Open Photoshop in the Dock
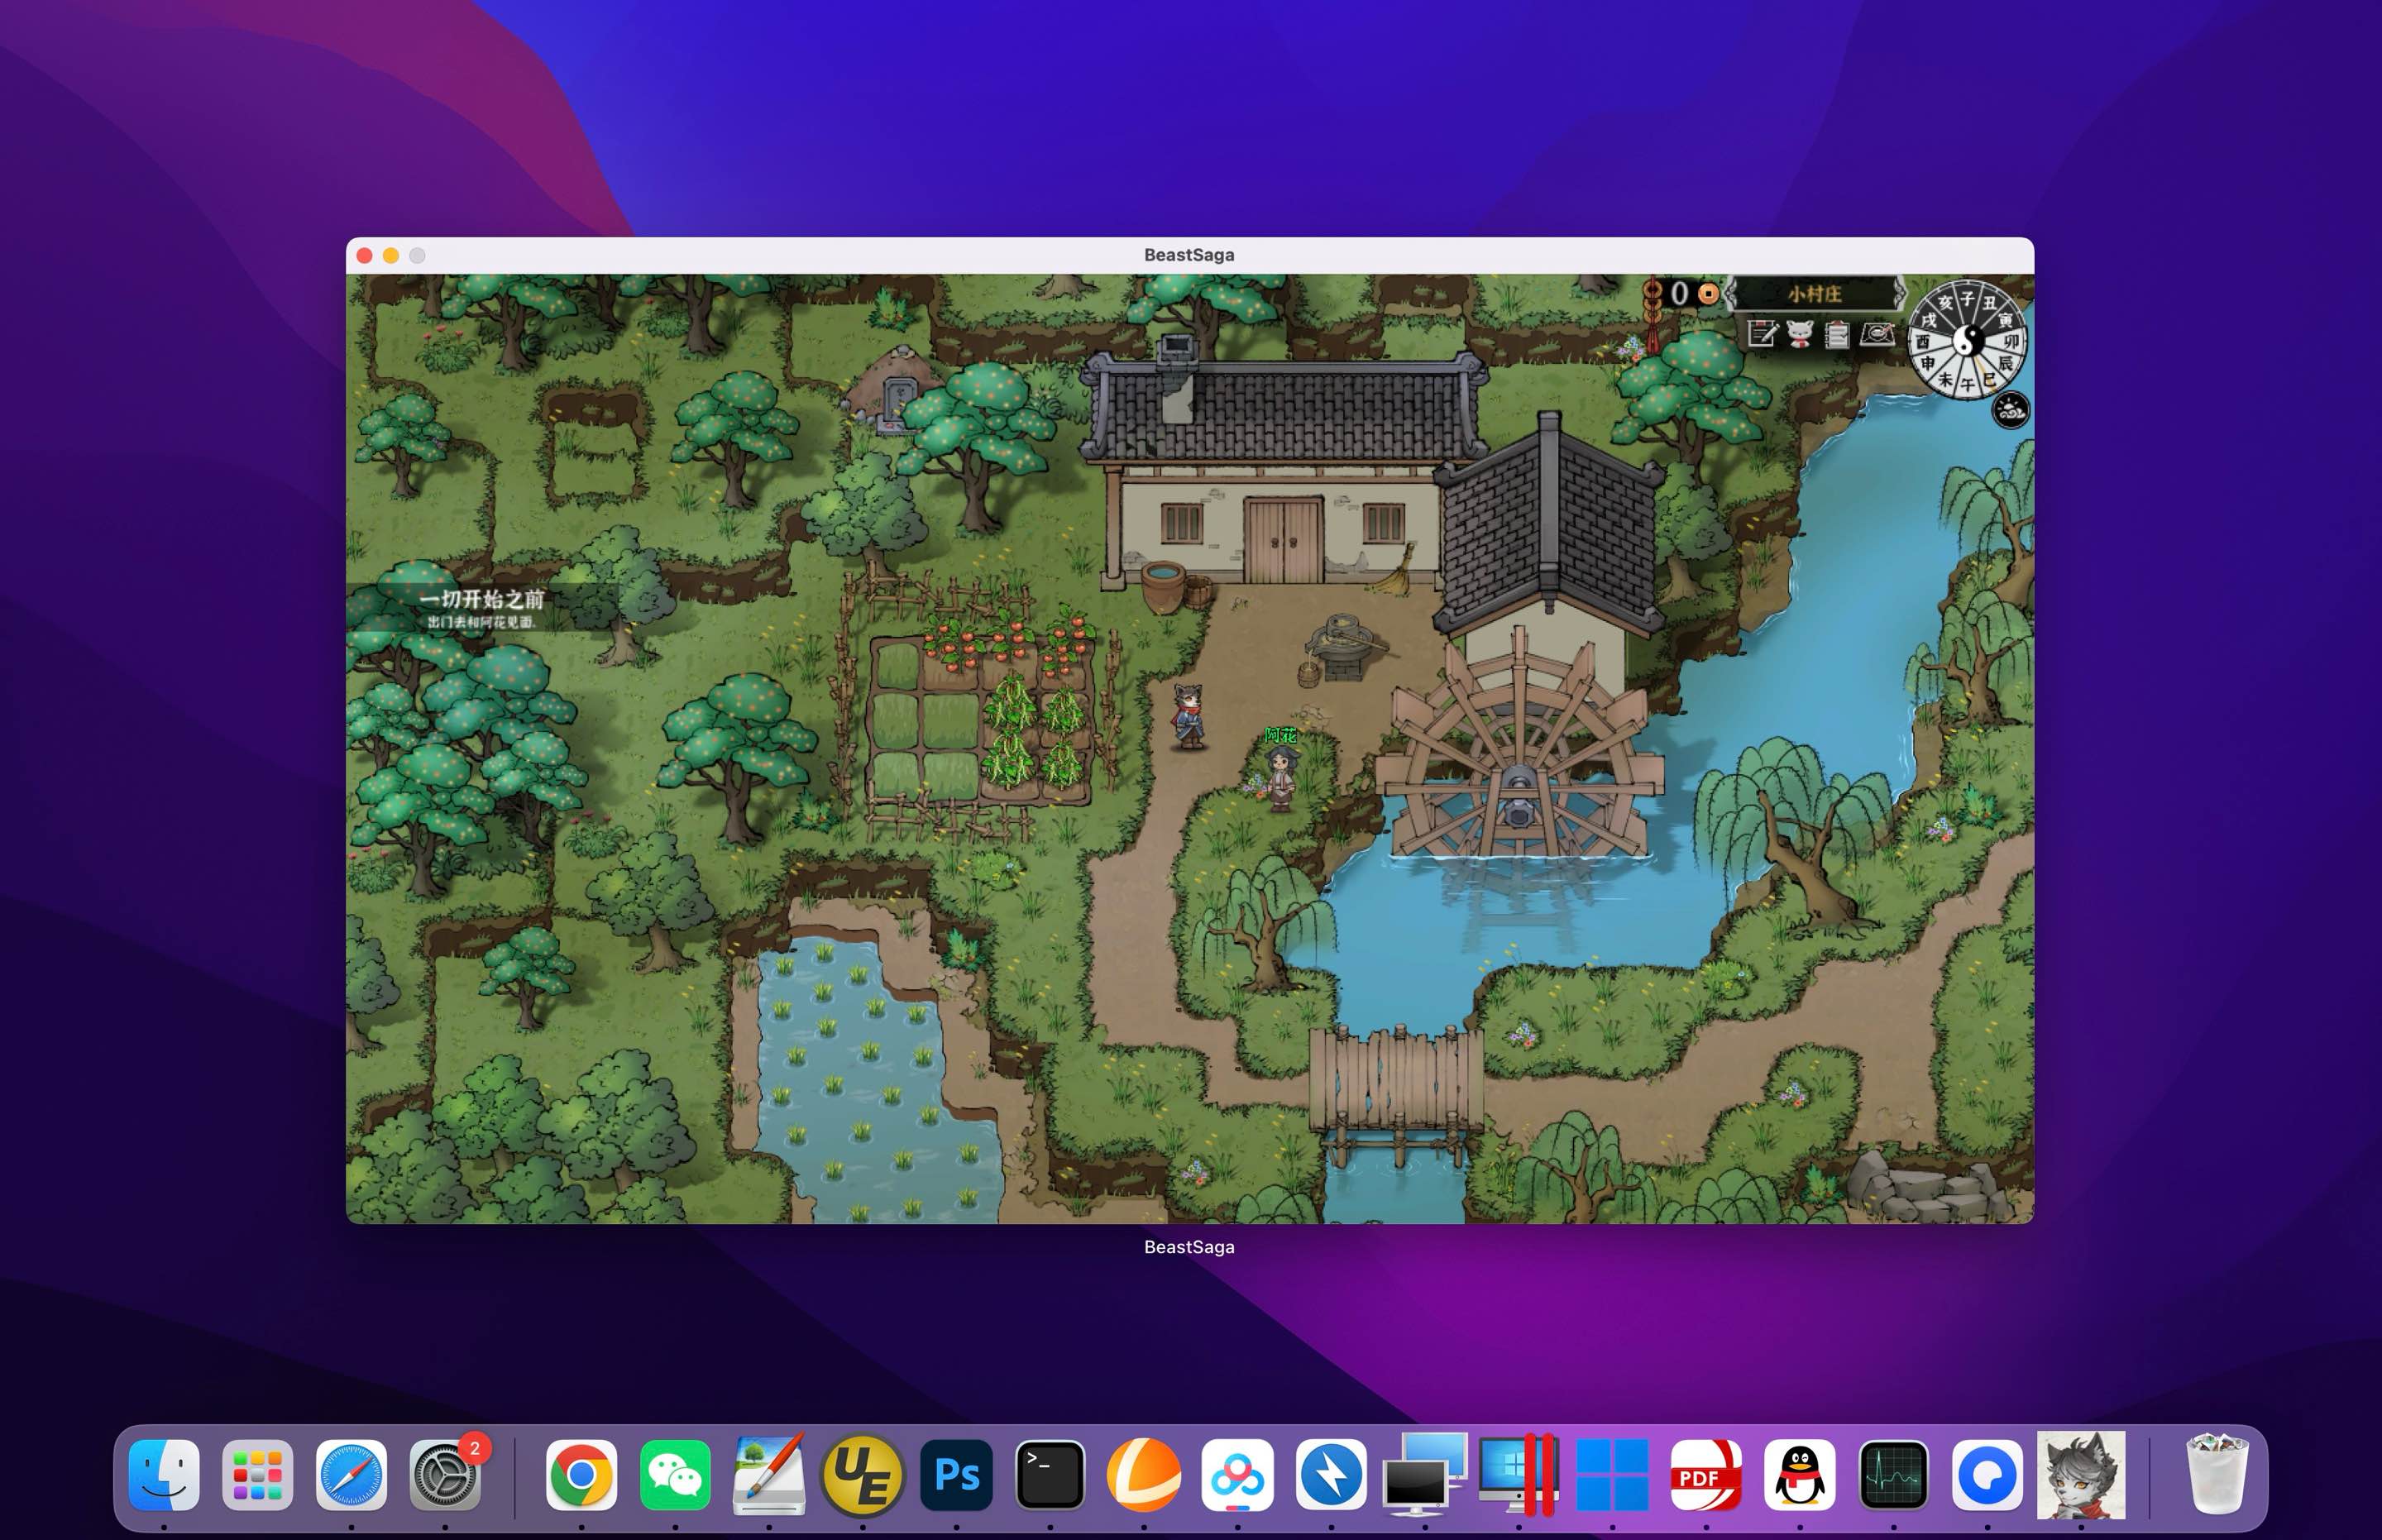The width and height of the screenshot is (2382, 1540). (956, 1475)
